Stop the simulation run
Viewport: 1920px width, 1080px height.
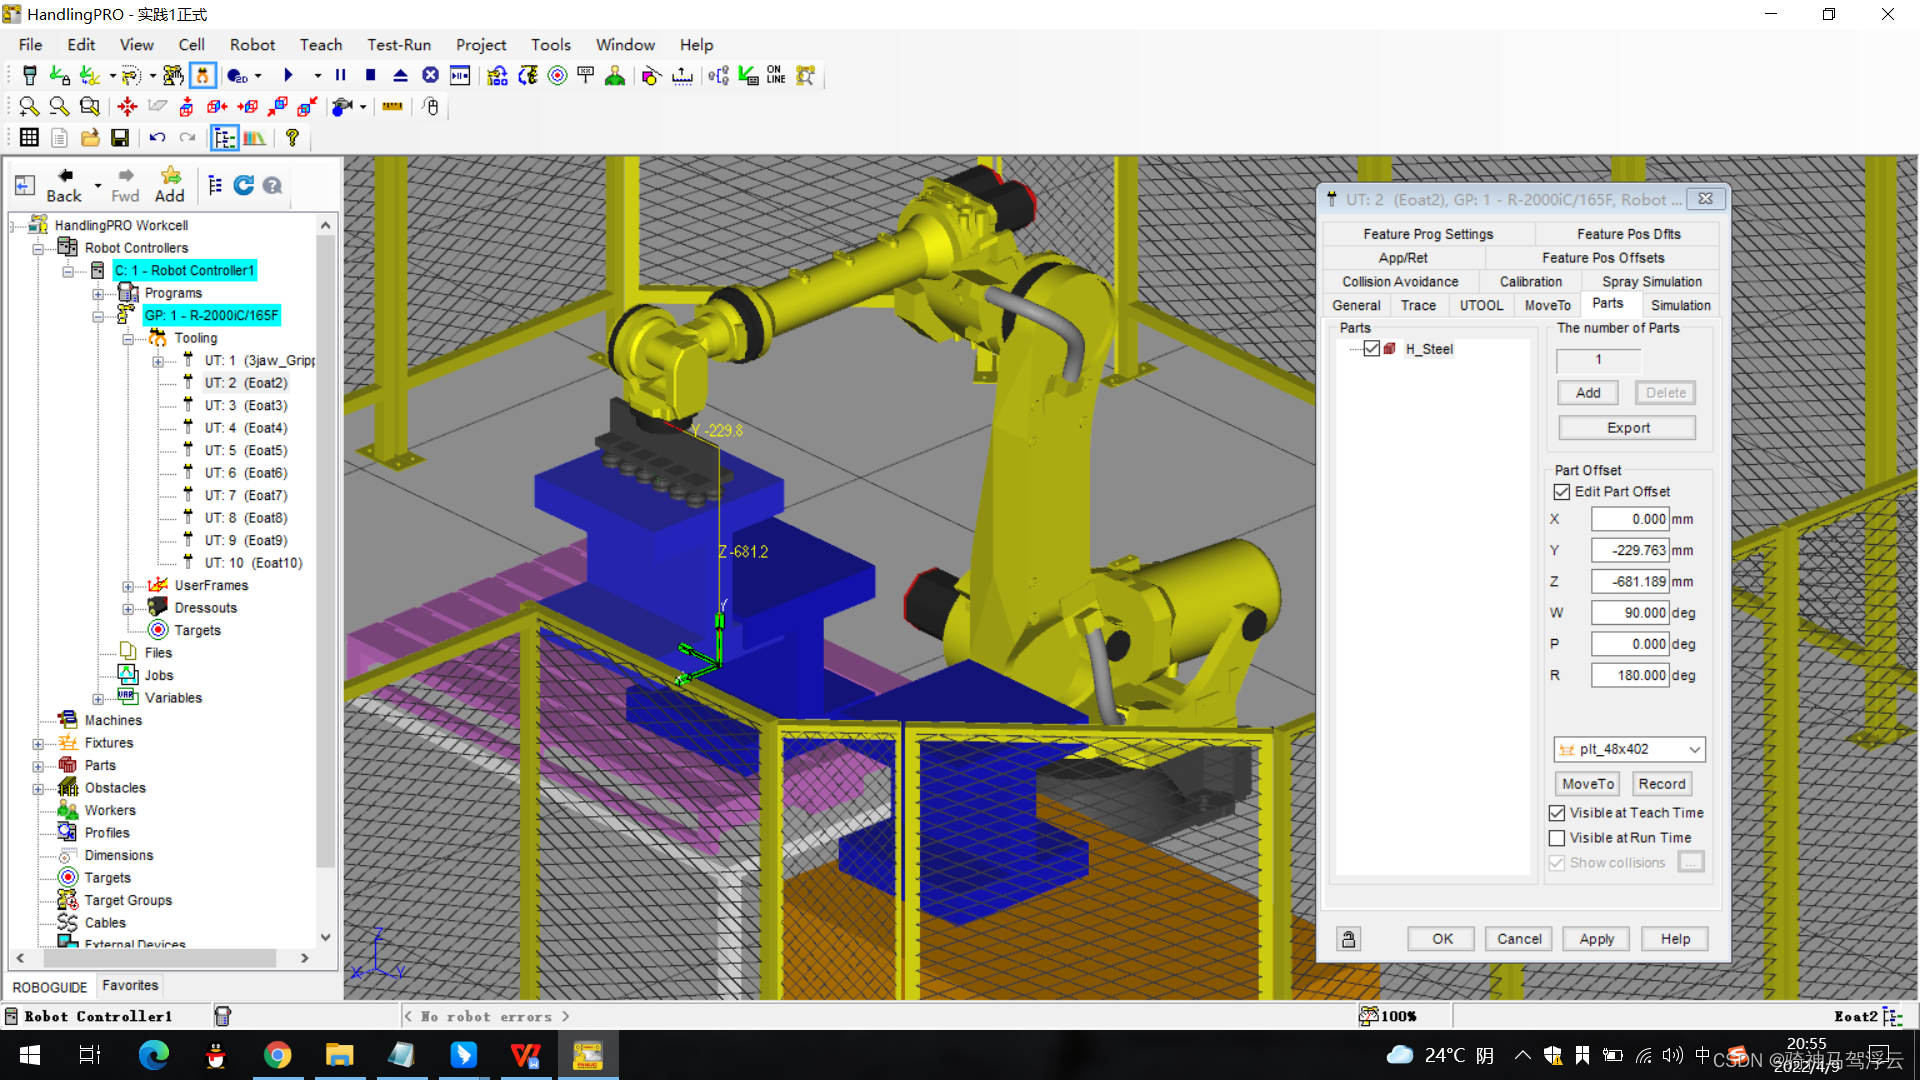[370, 76]
